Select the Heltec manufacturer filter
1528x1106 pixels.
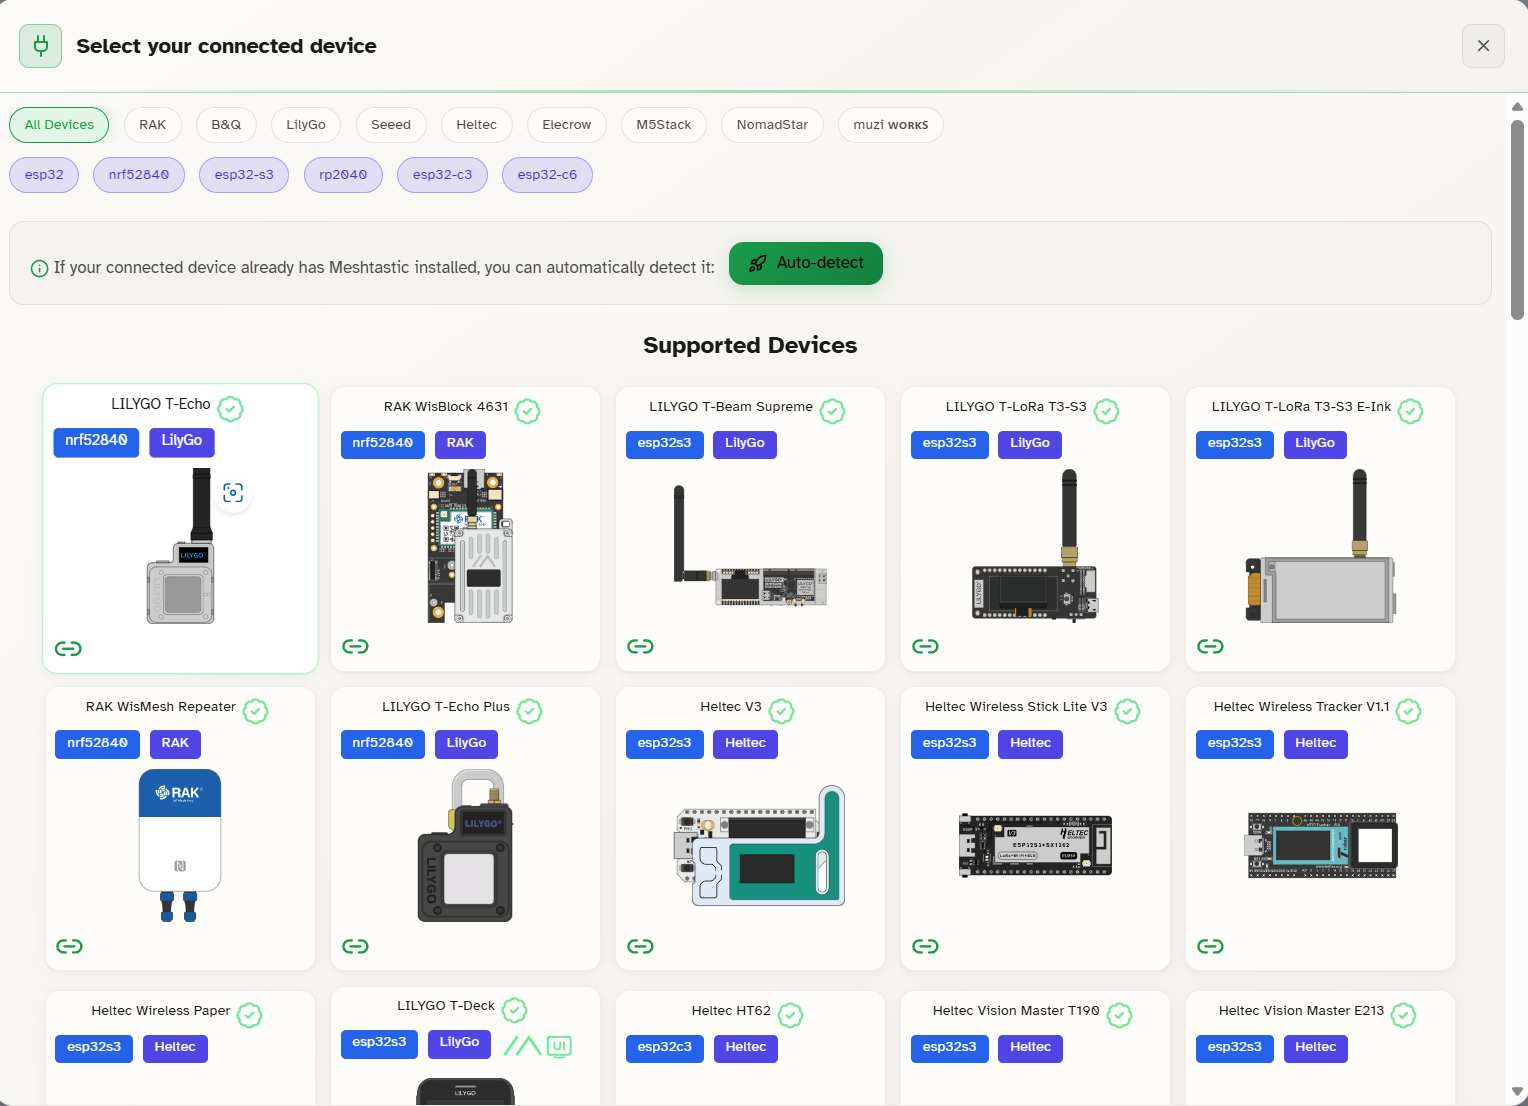[476, 124]
